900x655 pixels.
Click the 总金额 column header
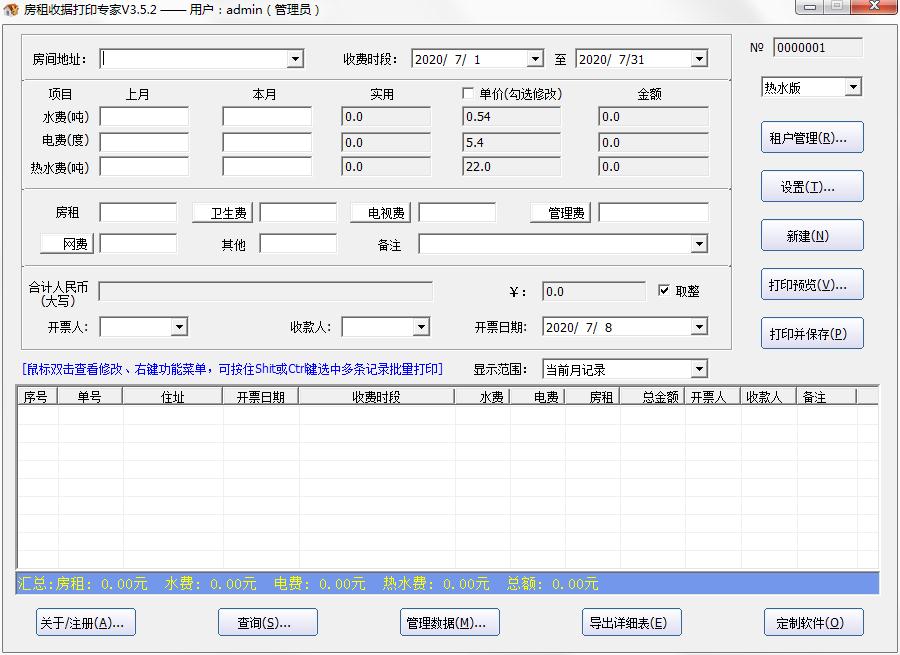click(653, 397)
